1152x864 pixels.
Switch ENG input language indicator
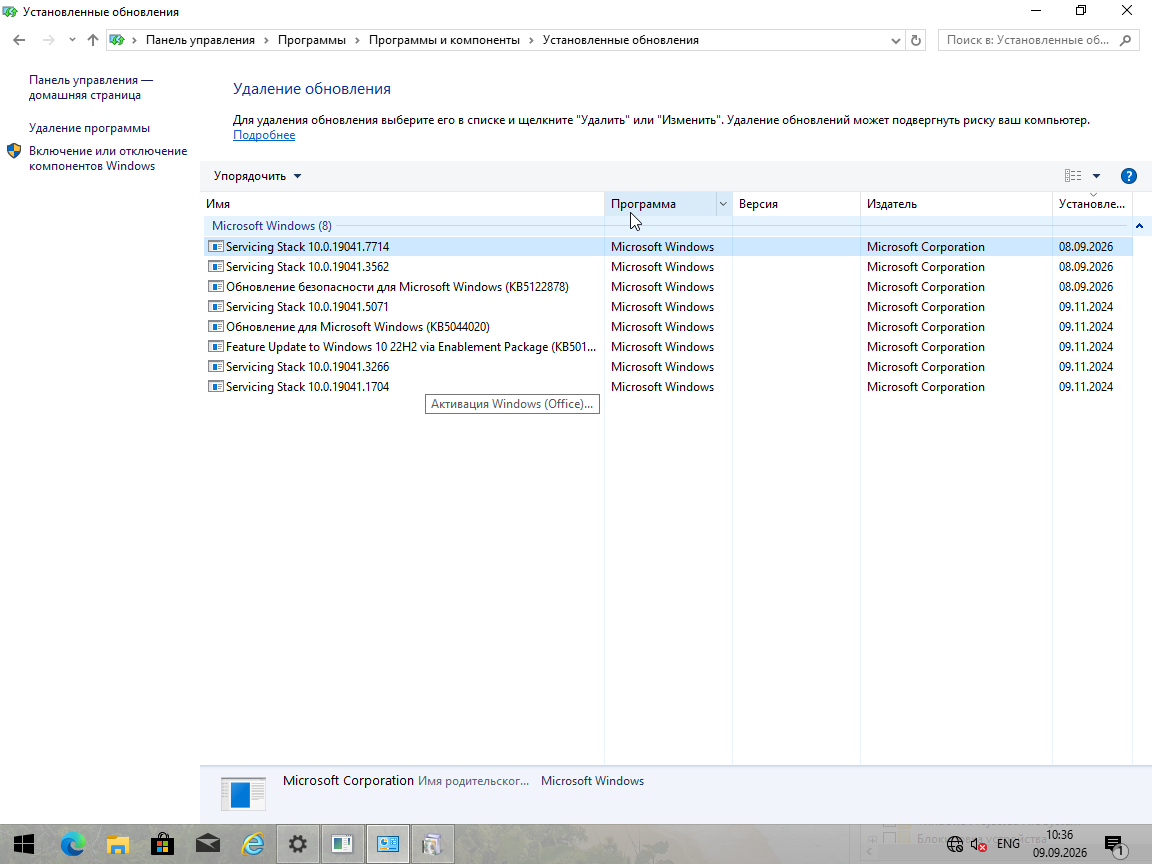[x=1008, y=844]
